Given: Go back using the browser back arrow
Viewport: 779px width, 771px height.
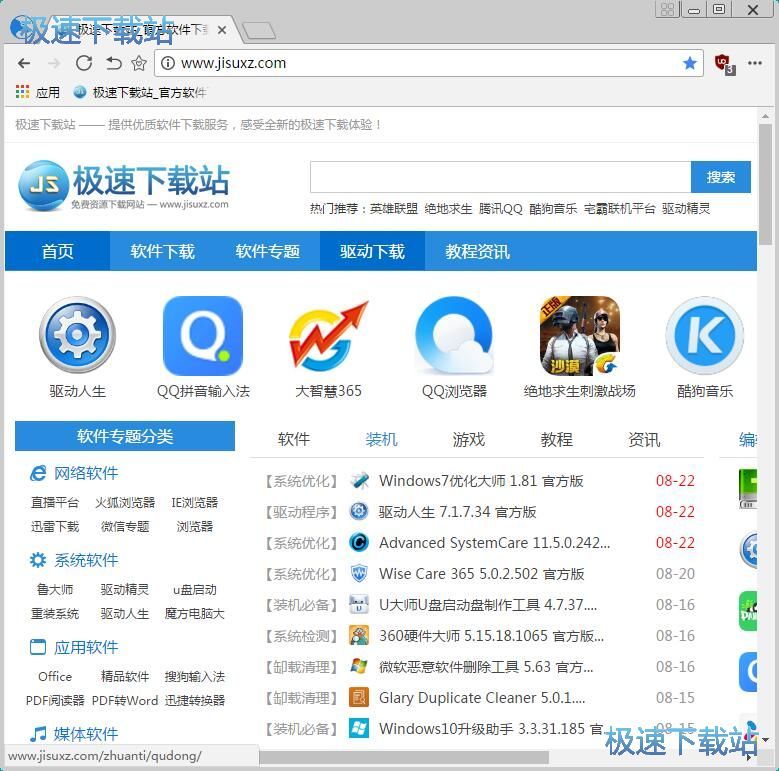Looking at the screenshot, I should point(24,63).
